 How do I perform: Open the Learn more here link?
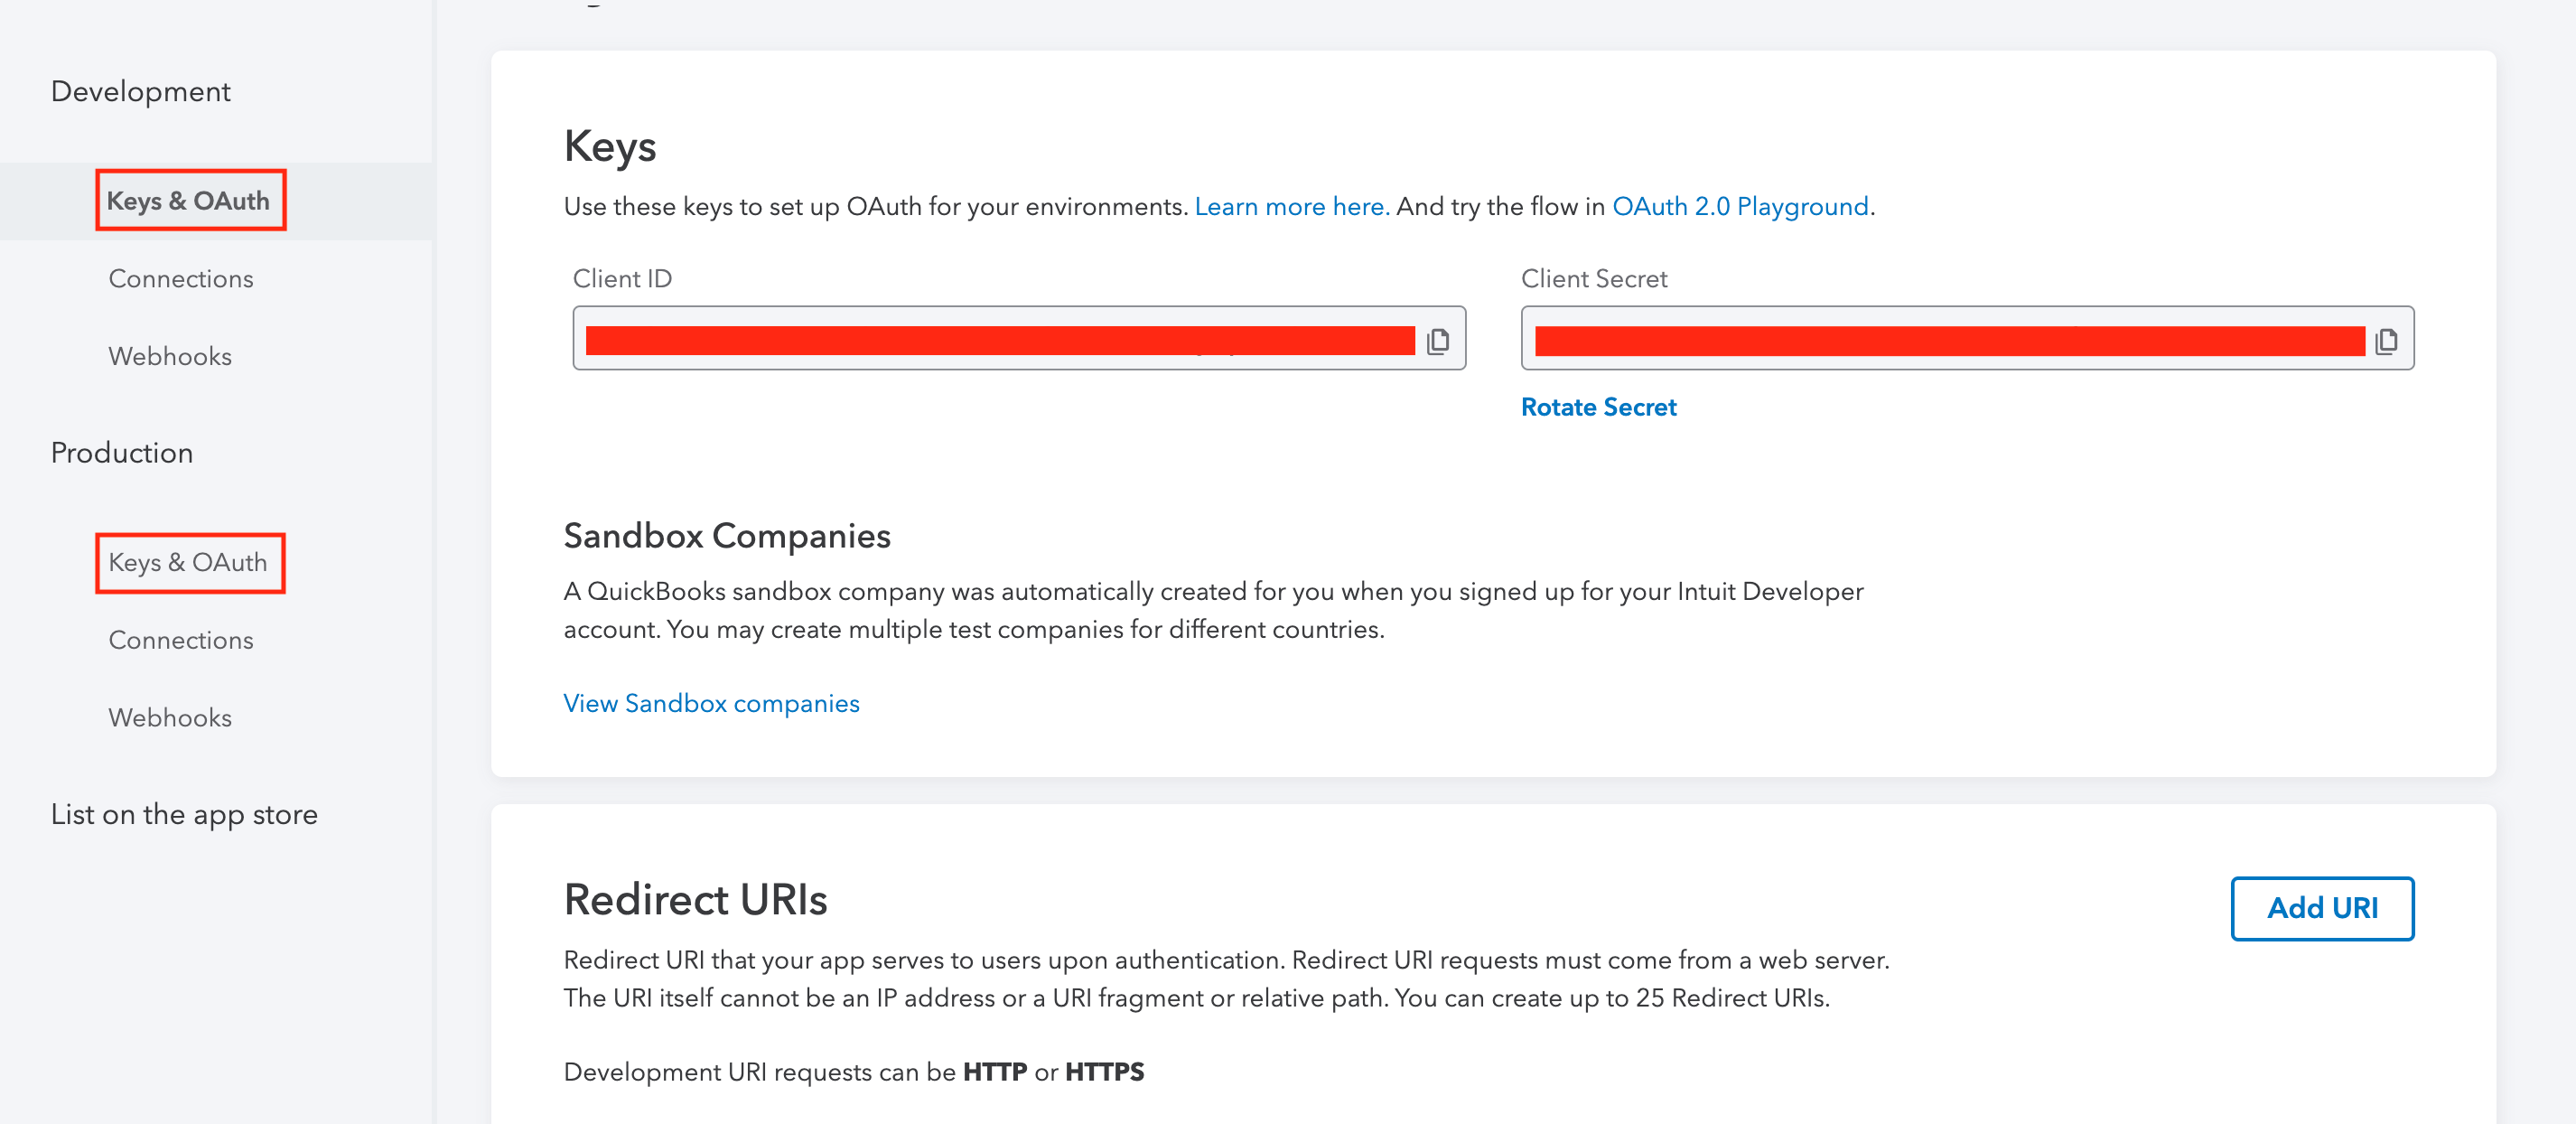tap(1291, 207)
